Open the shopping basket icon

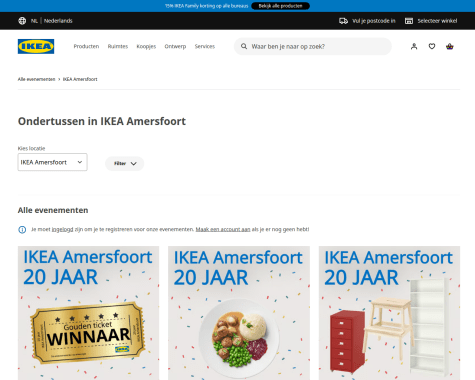[x=450, y=46]
